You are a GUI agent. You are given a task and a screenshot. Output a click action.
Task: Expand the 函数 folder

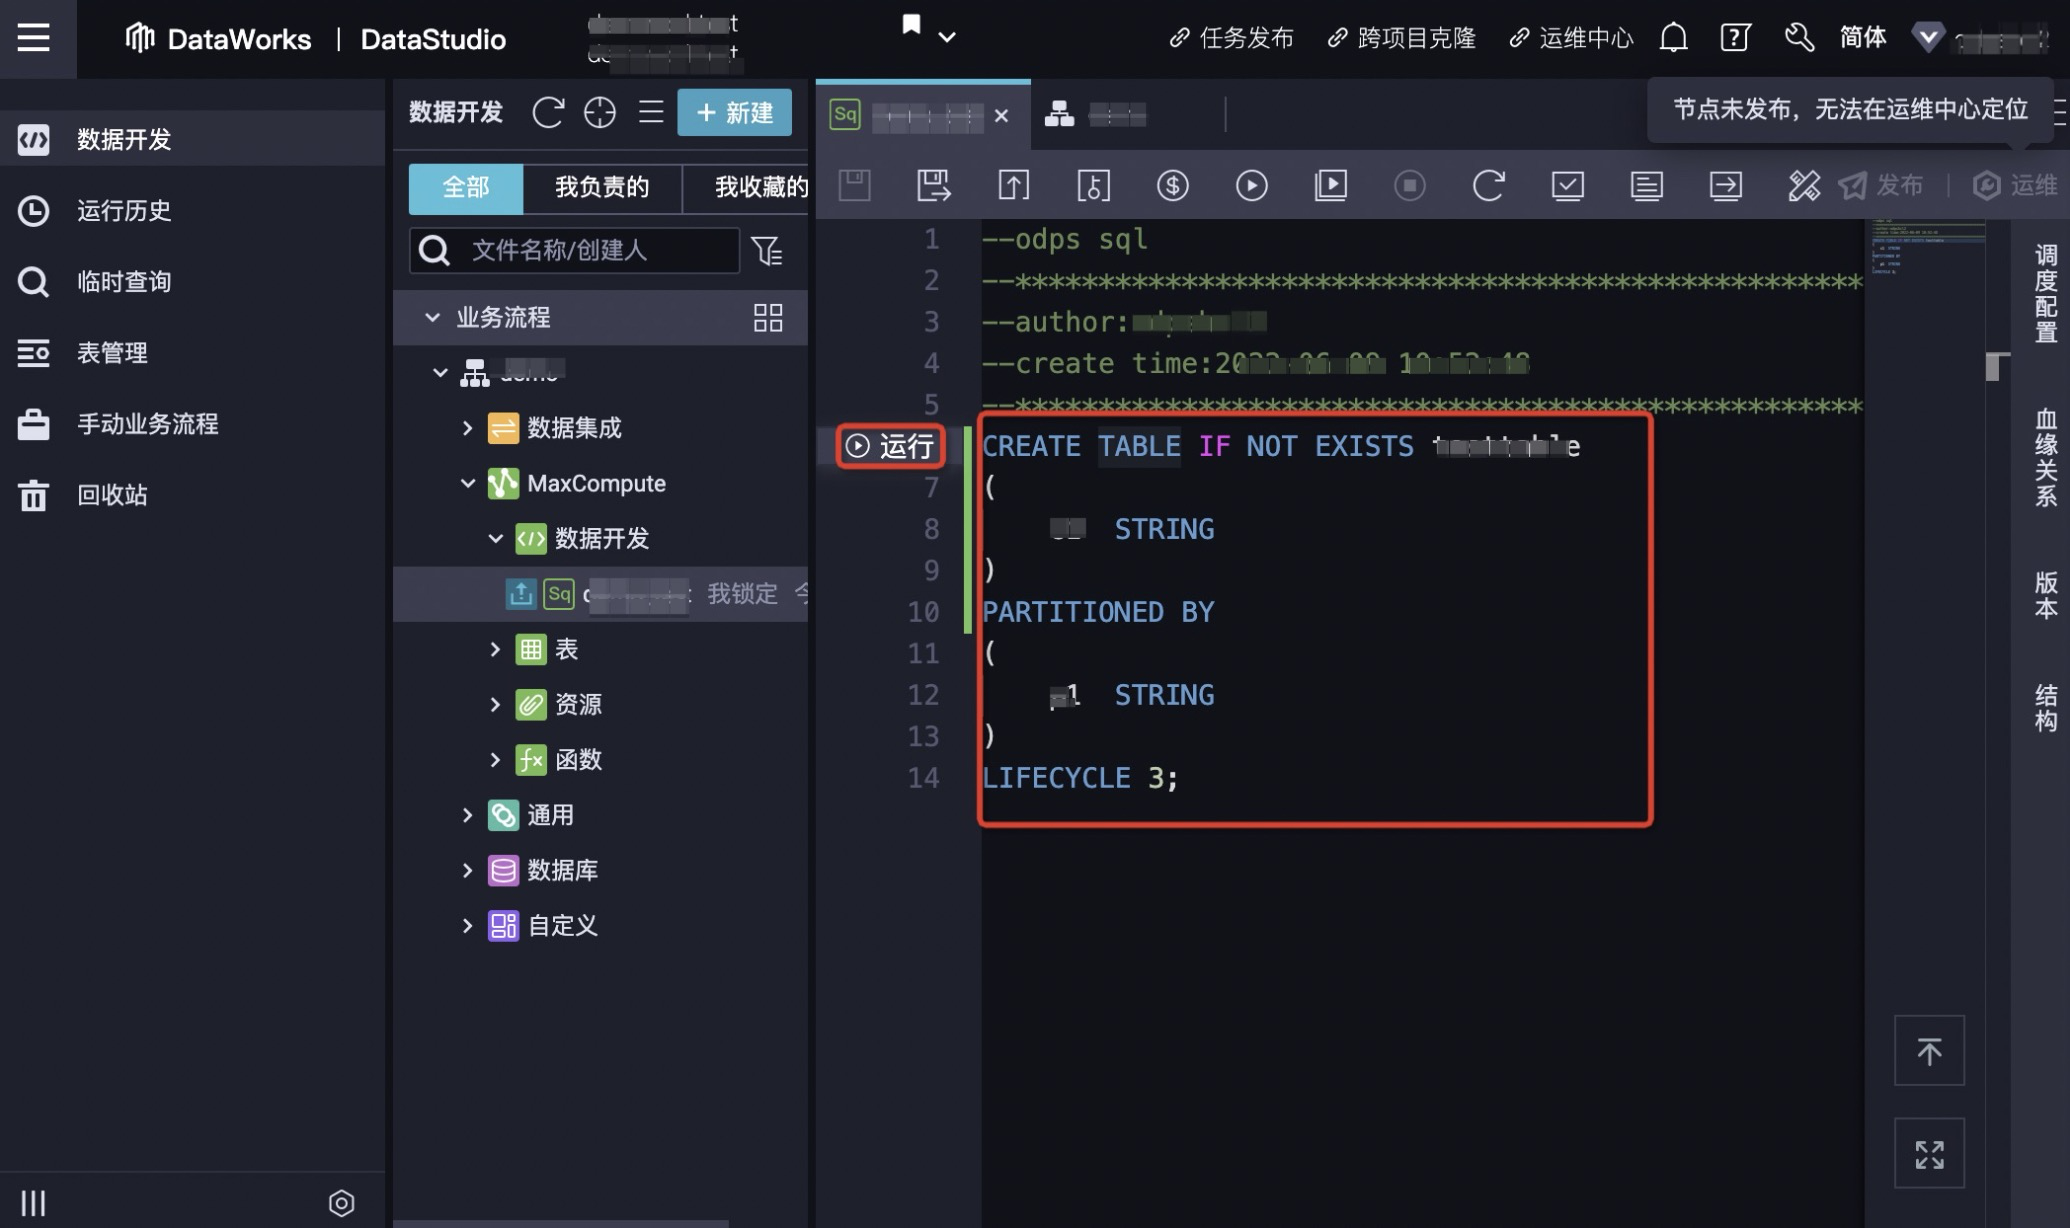(x=495, y=760)
